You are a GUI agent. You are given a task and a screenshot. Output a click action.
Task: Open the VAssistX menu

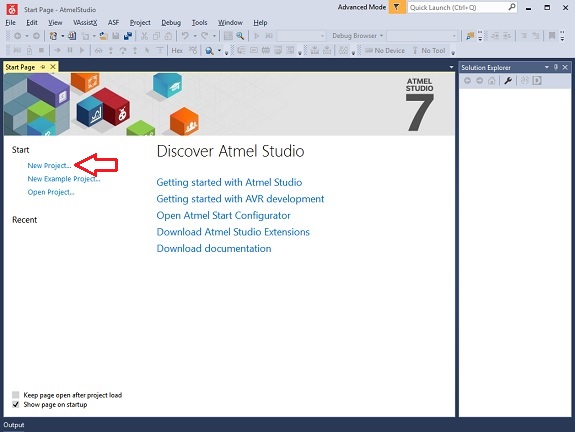click(85, 22)
